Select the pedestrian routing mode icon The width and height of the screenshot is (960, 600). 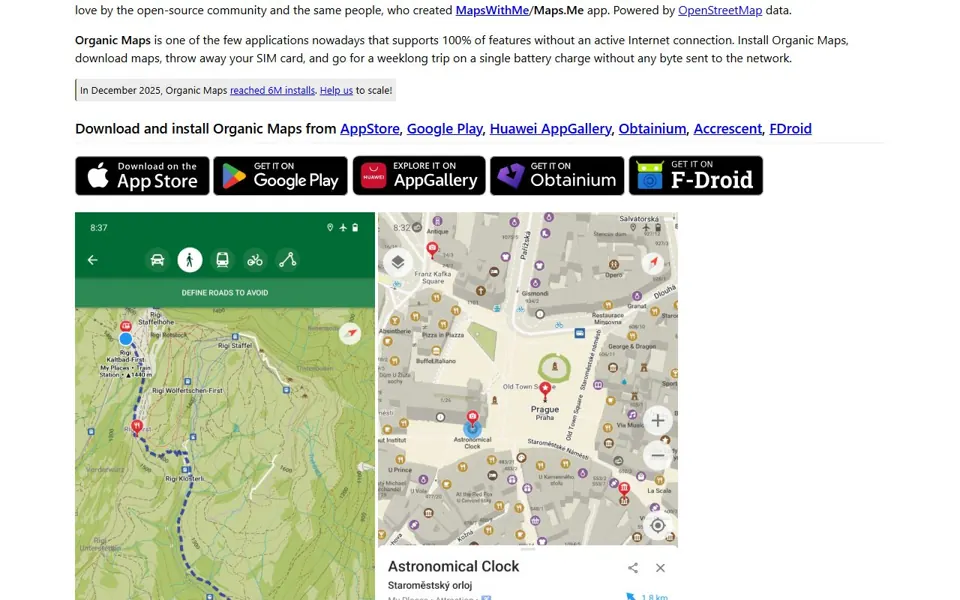point(190,260)
